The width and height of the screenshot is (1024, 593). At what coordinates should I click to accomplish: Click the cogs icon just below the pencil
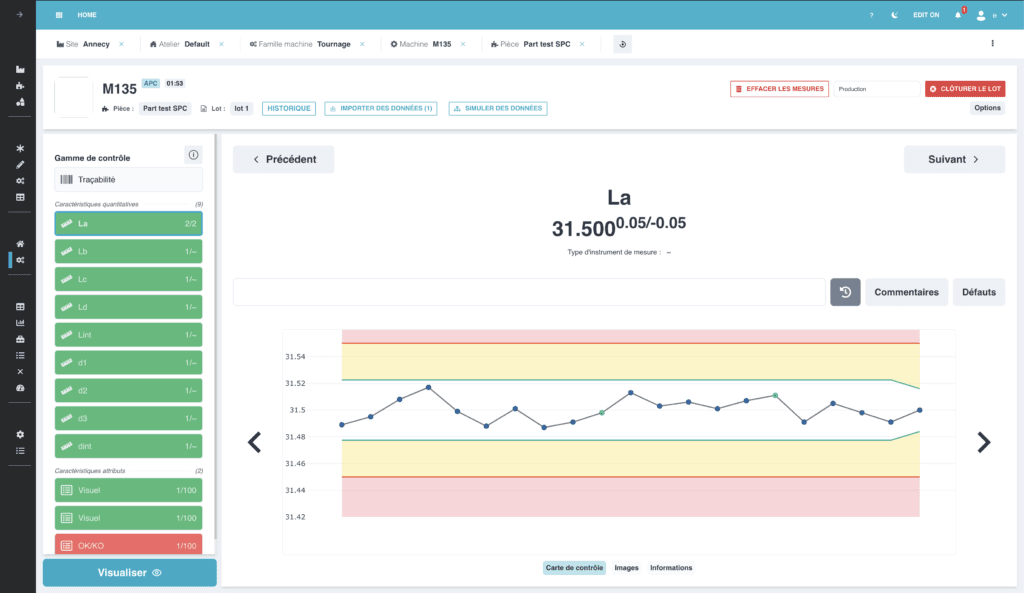[20, 181]
